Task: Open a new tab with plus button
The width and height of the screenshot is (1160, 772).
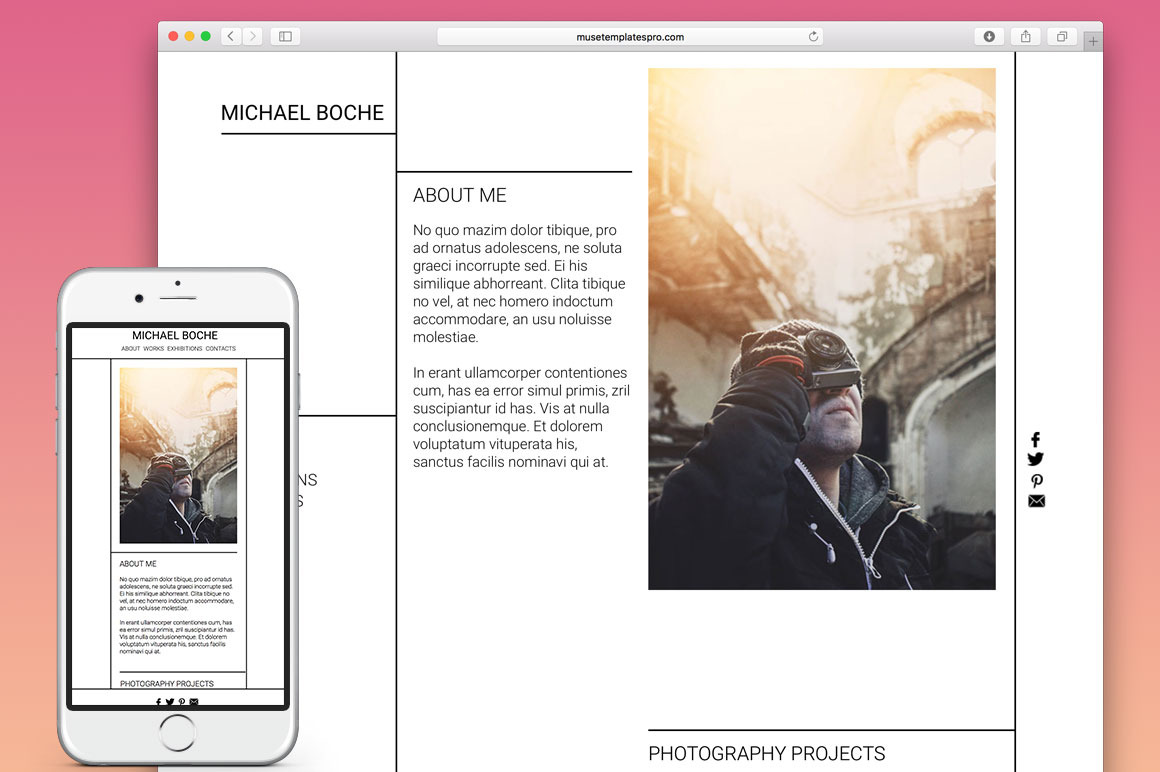Action: 1093,41
